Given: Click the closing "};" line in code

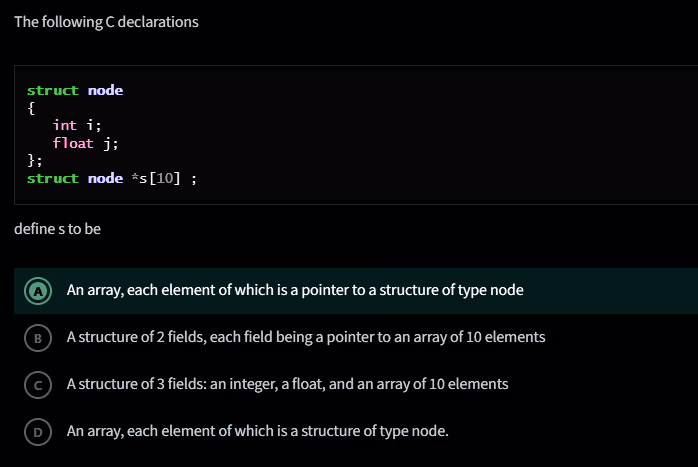Looking at the screenshot, I should (x=35, y=160).
